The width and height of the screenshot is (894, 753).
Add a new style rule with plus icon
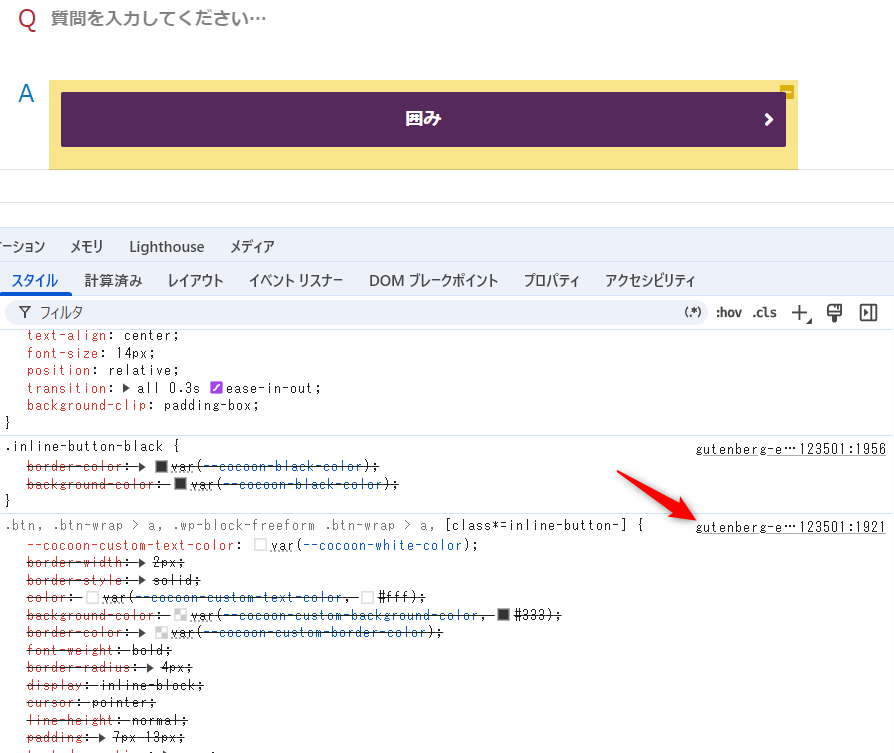tap(800, 313)
